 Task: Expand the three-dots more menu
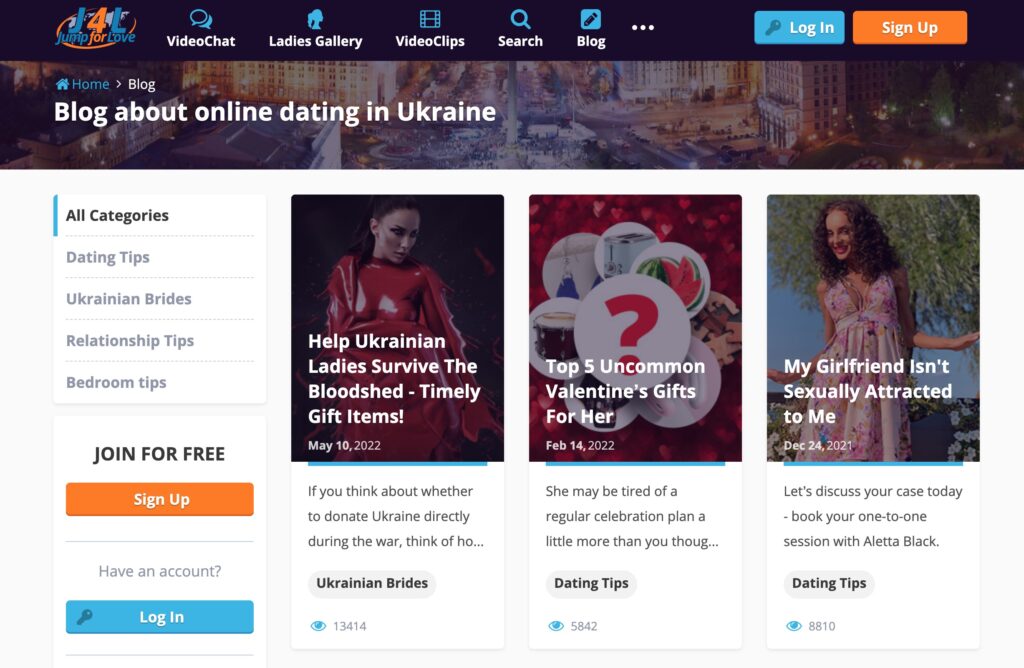coord(643,27)
